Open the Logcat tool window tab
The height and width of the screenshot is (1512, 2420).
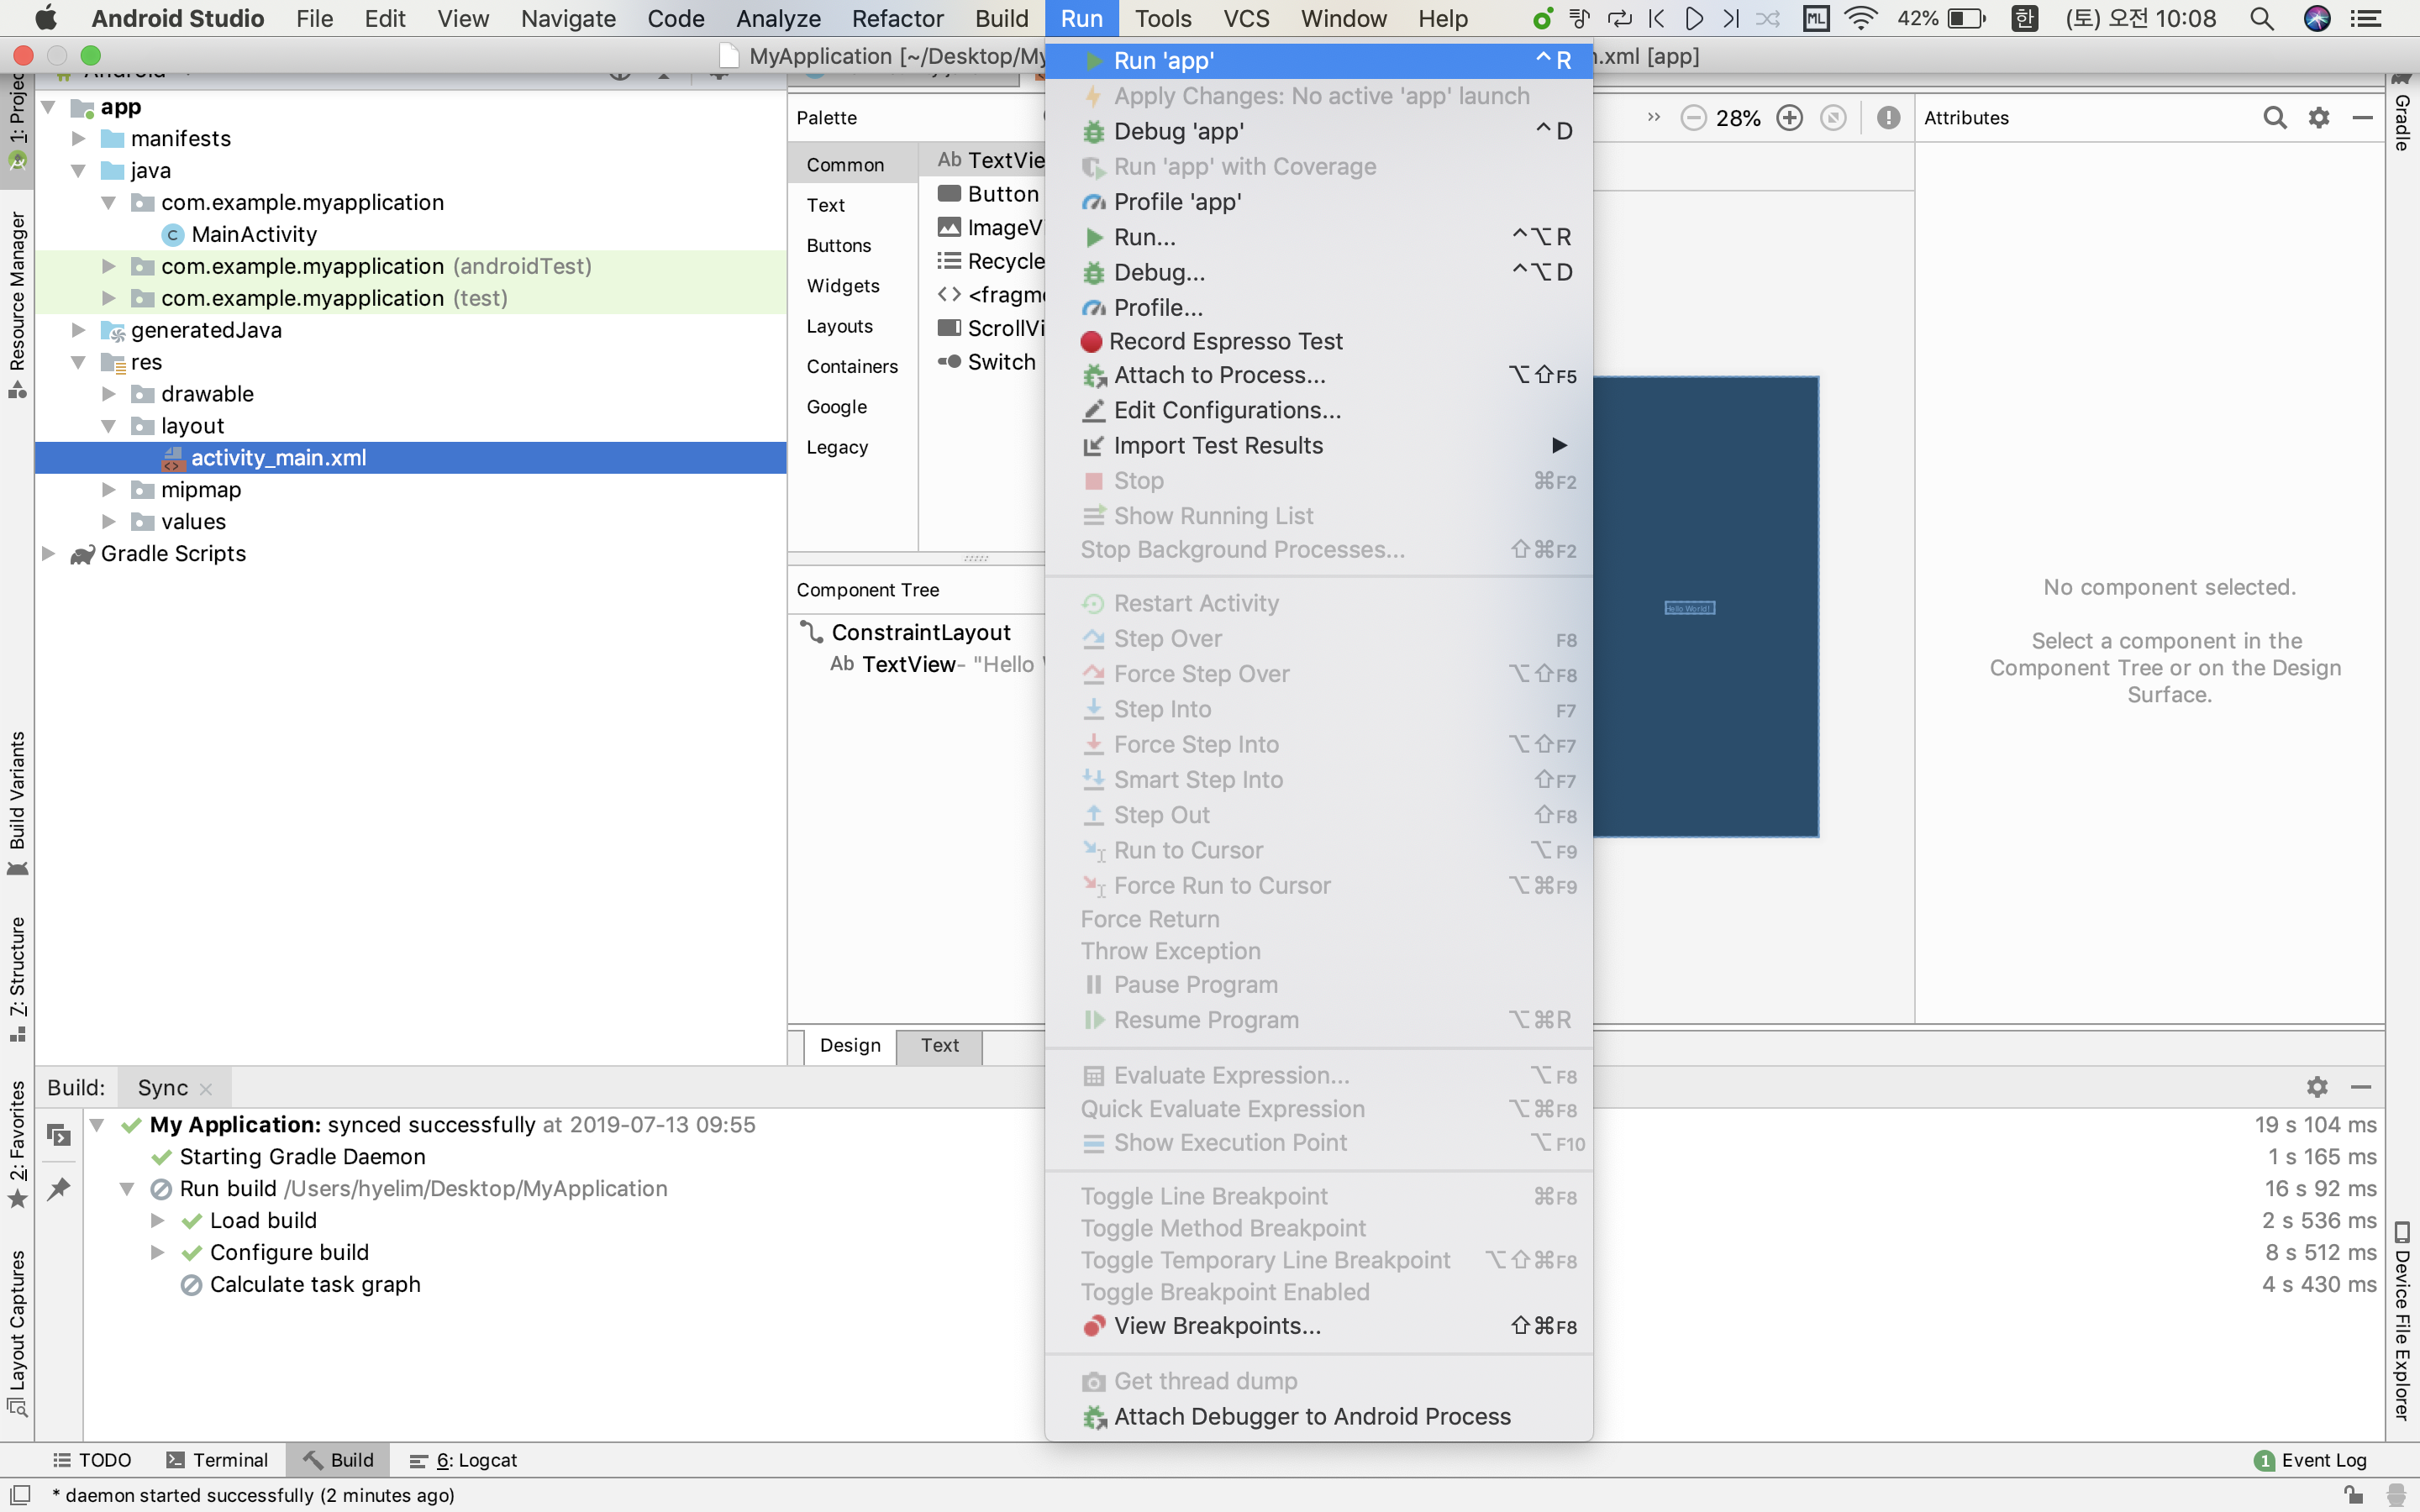coord(463,1460)
